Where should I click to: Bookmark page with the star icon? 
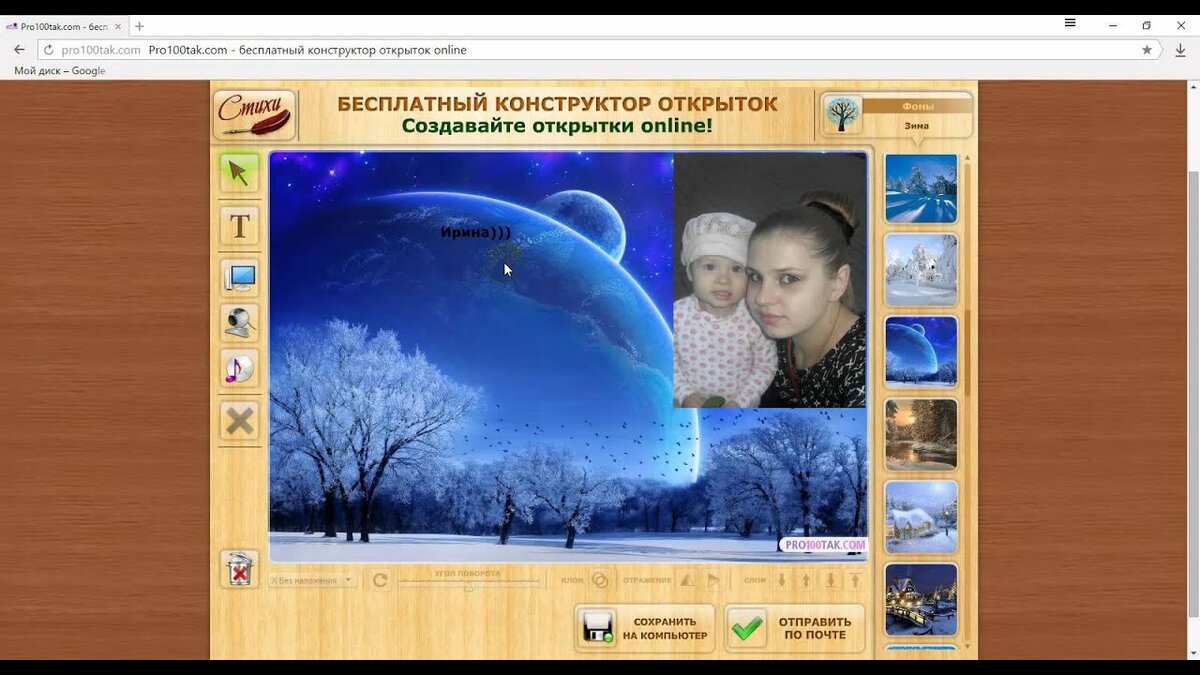1147,50
